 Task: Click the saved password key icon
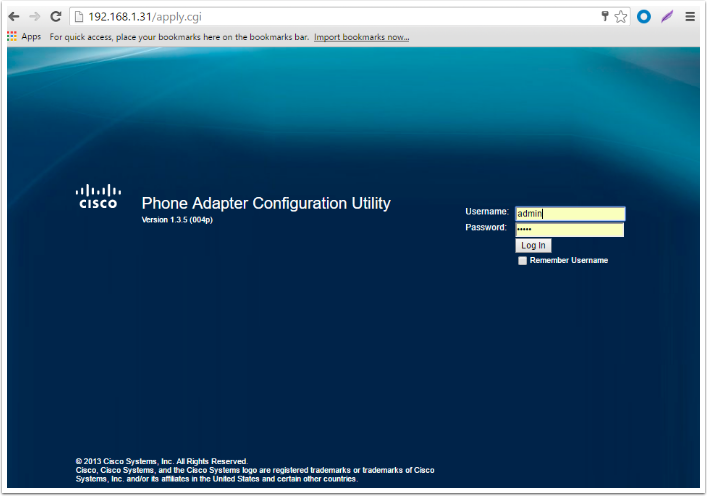[605, 17]
